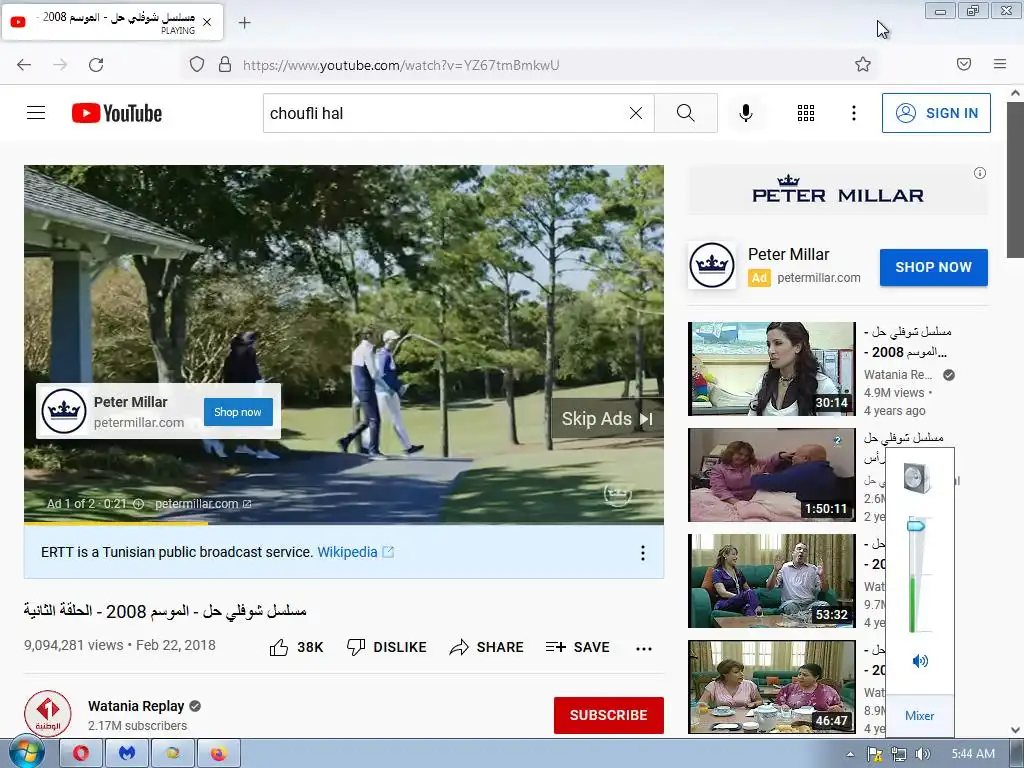Click the speaker device icon in volume popup
Image resolution: width=1024 pixels, height=768 pixels.
917,478
